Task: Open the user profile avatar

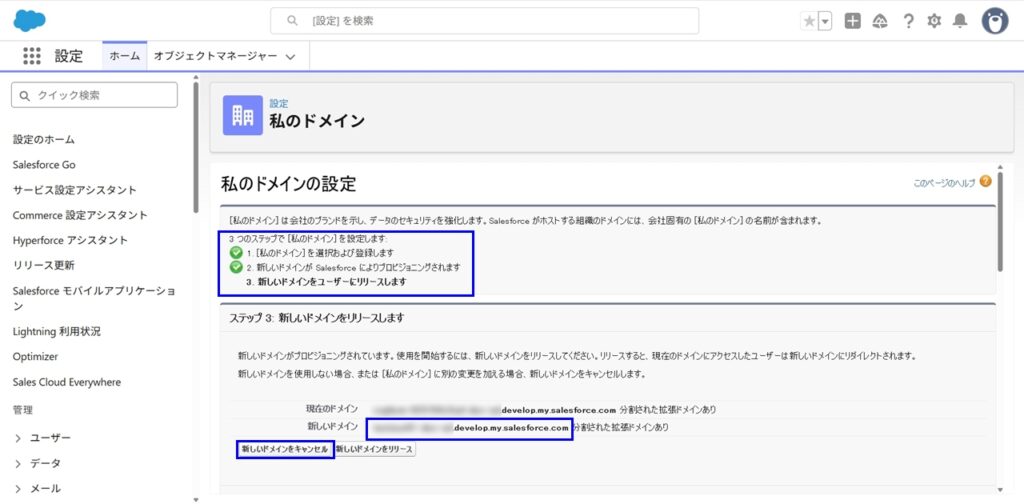Action: point(994,21)
